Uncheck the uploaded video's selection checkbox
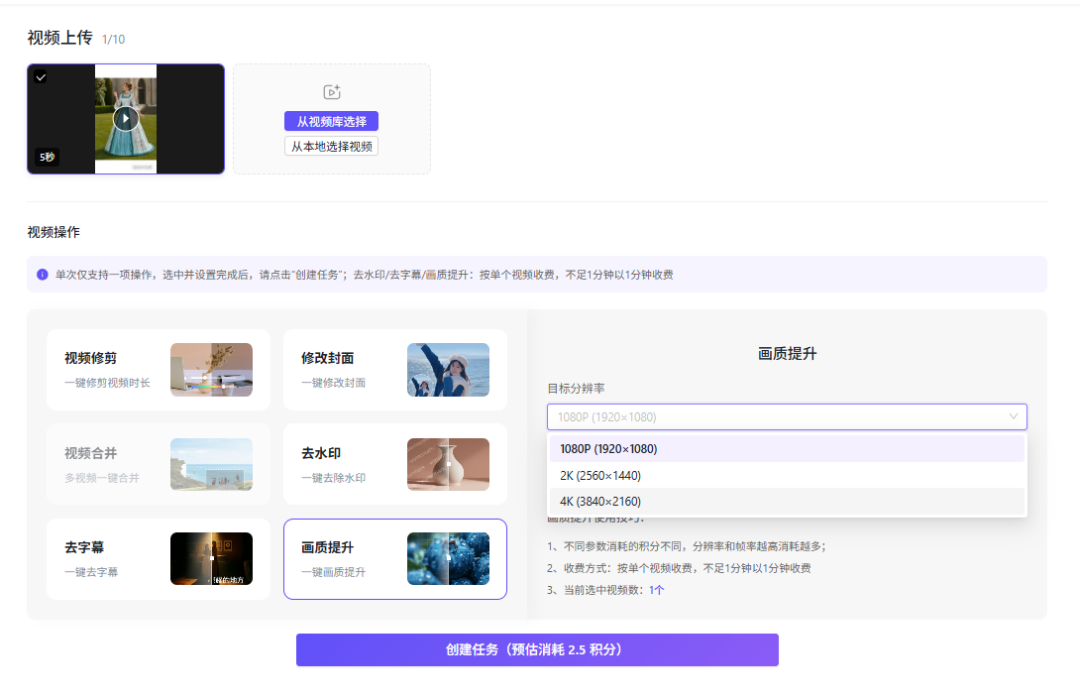The width and height of the screenshot is (1080, 698). 41,77
